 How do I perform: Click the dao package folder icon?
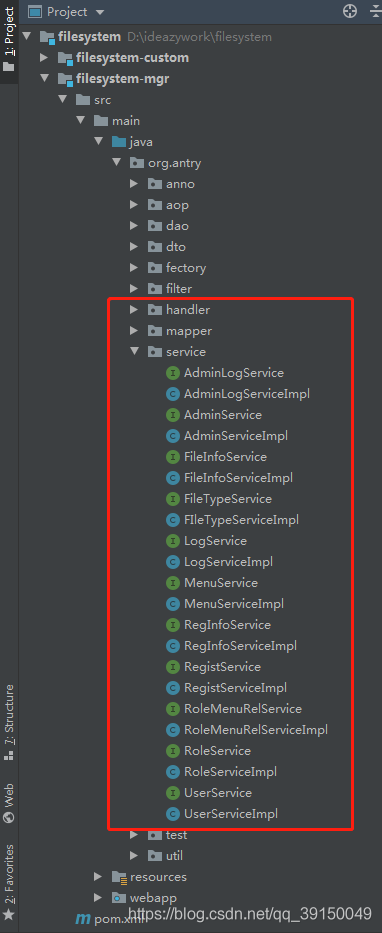(x=155, y=226)
